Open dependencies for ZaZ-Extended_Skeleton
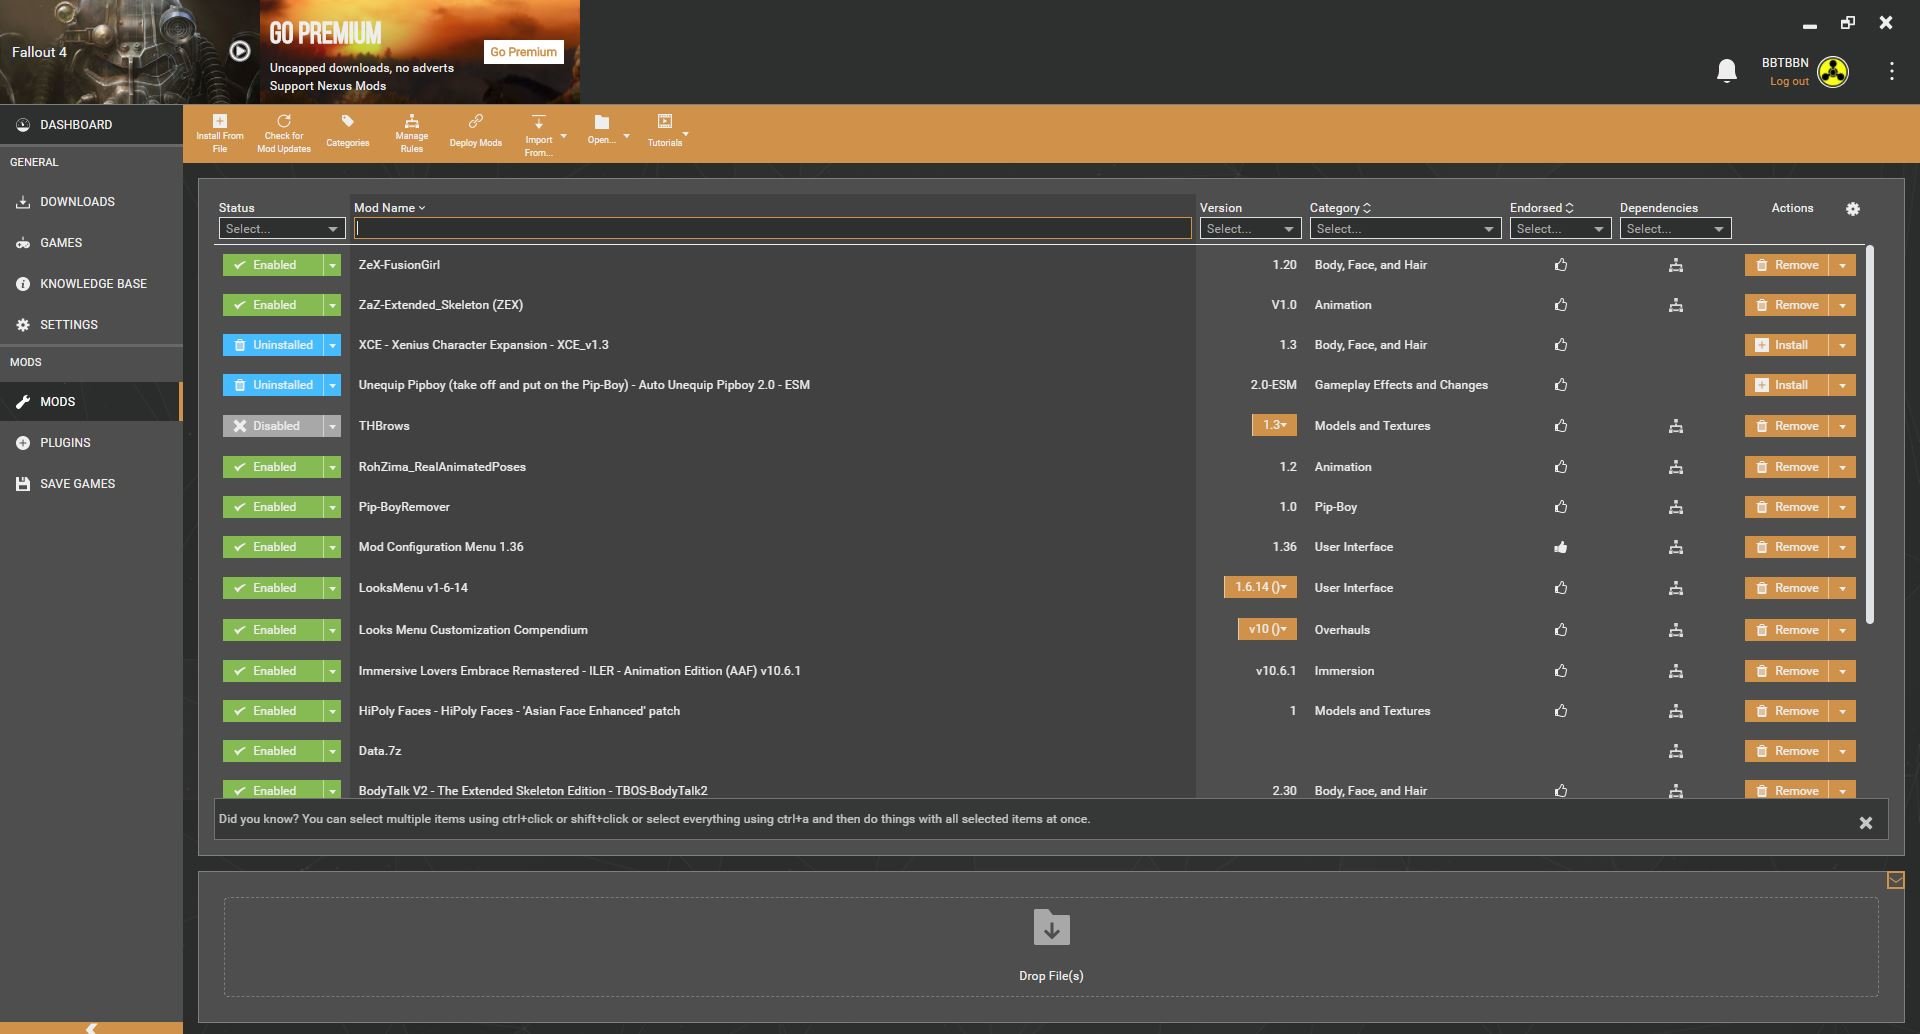This screenshot has width=1920, height=1034. pos(1676,305)
